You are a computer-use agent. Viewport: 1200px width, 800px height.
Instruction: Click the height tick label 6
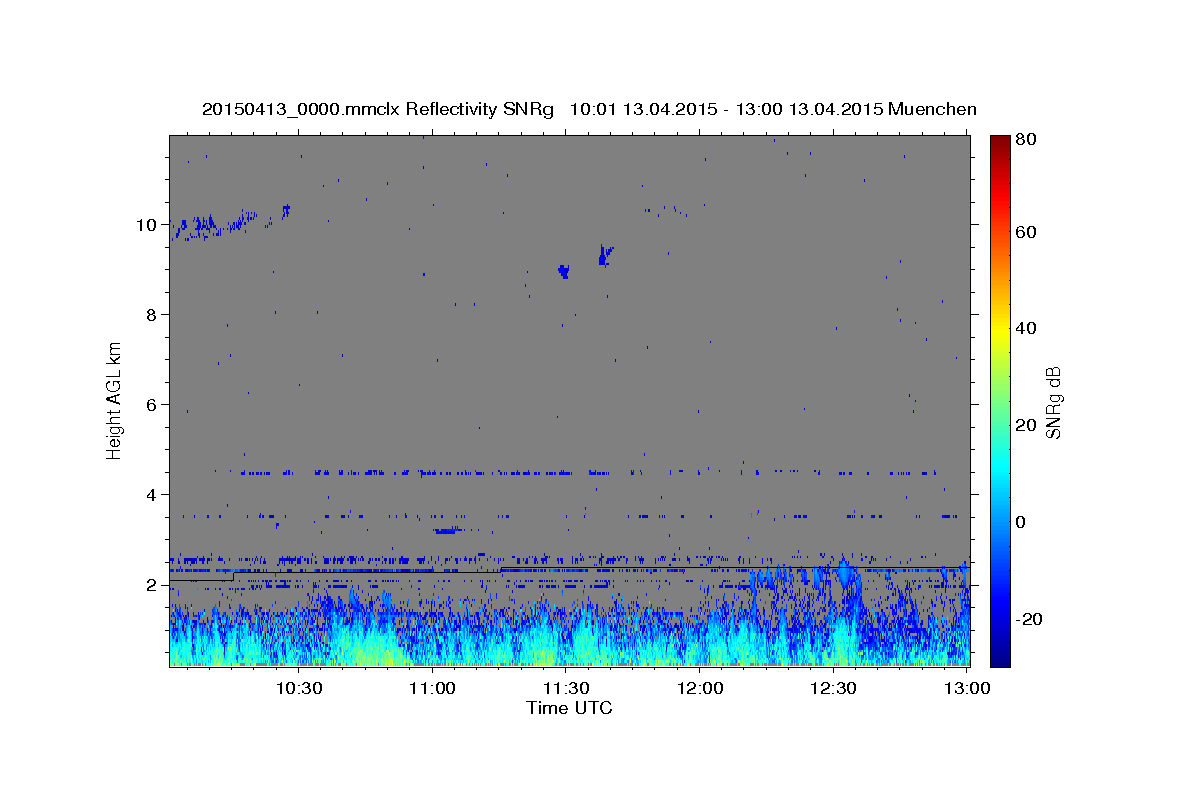(152, 405)
